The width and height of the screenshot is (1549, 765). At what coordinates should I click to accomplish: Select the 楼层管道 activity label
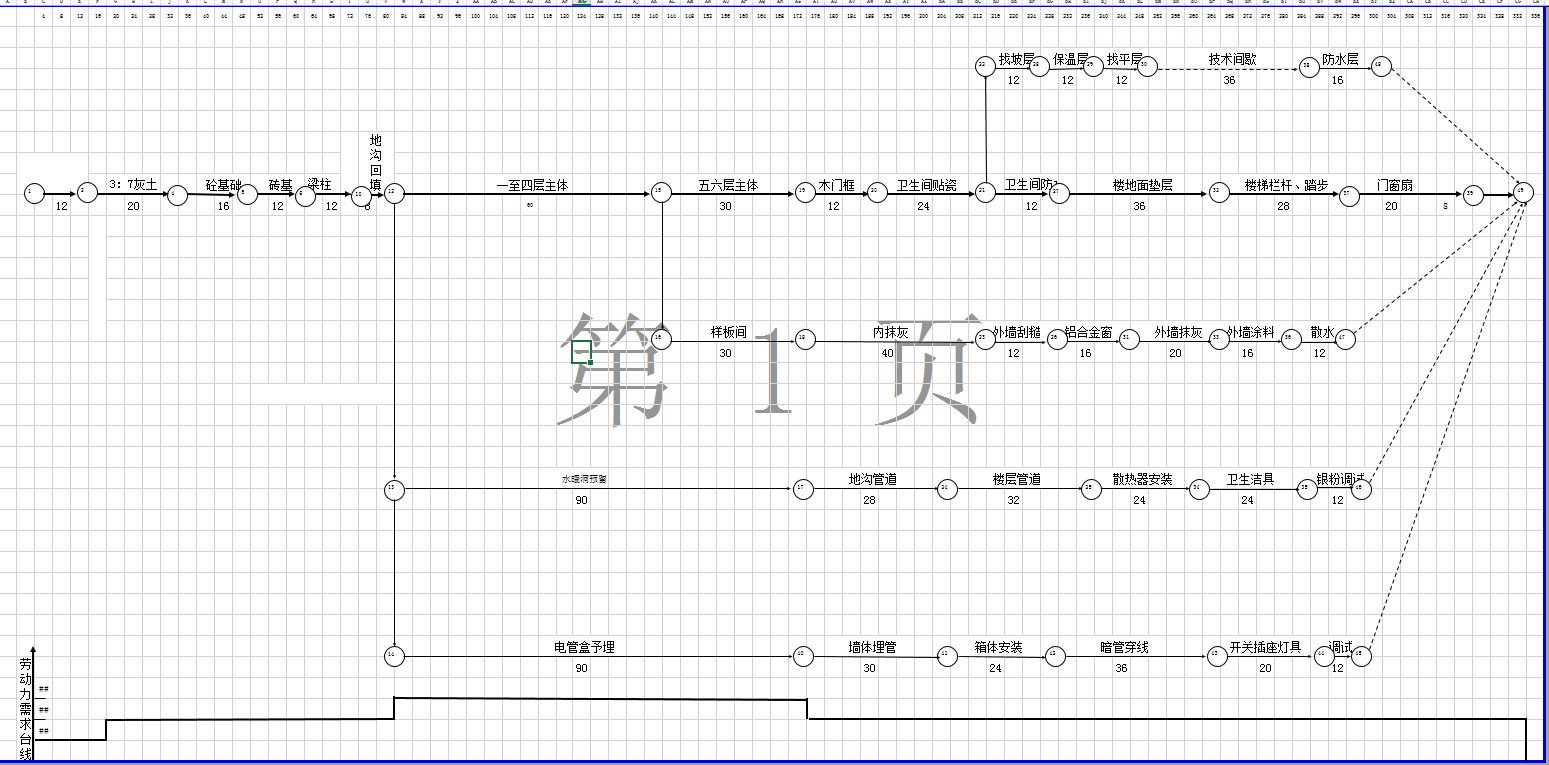[x=1016, y=480]
